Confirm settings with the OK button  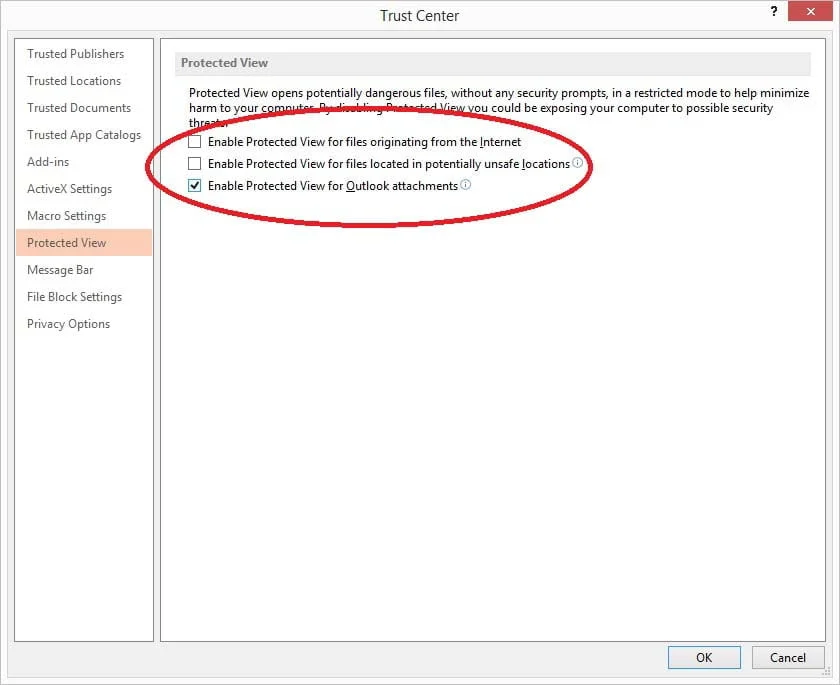pyautogui.click(x=704, y=657)
